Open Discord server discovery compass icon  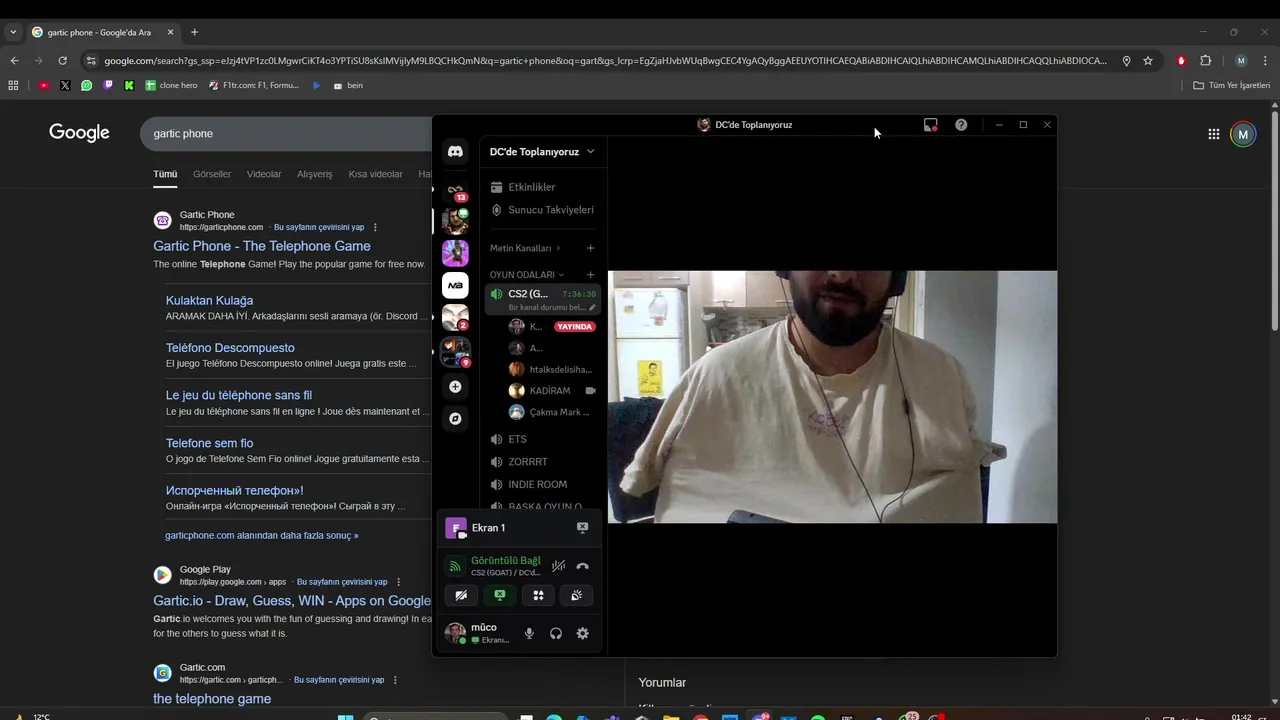455,419
